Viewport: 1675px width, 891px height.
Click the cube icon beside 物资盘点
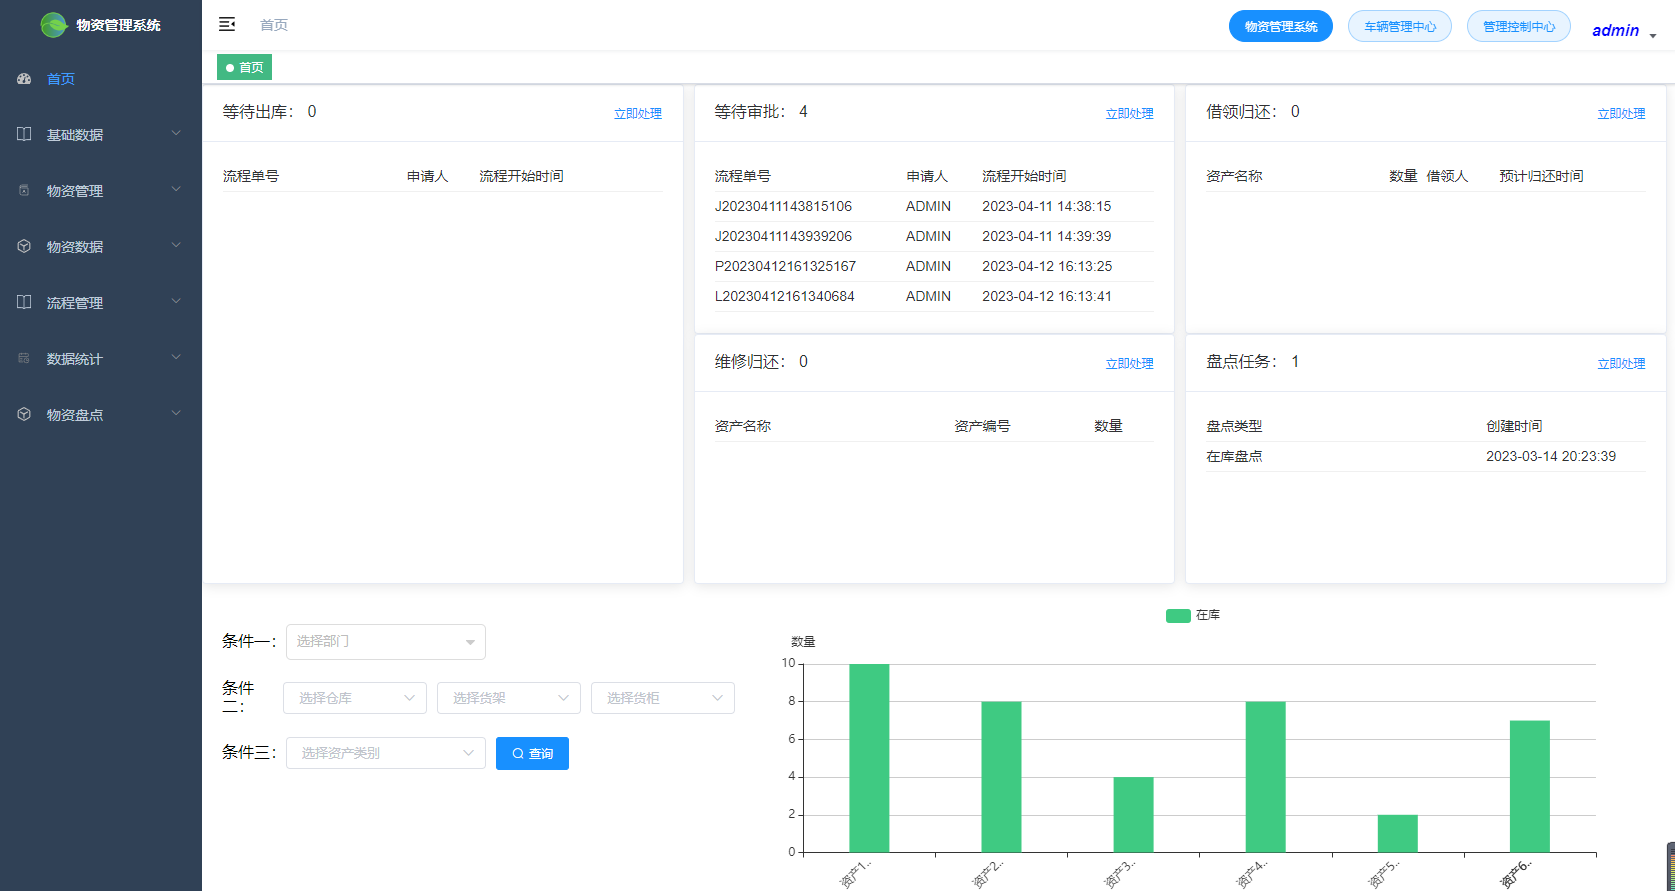[24, 414]
